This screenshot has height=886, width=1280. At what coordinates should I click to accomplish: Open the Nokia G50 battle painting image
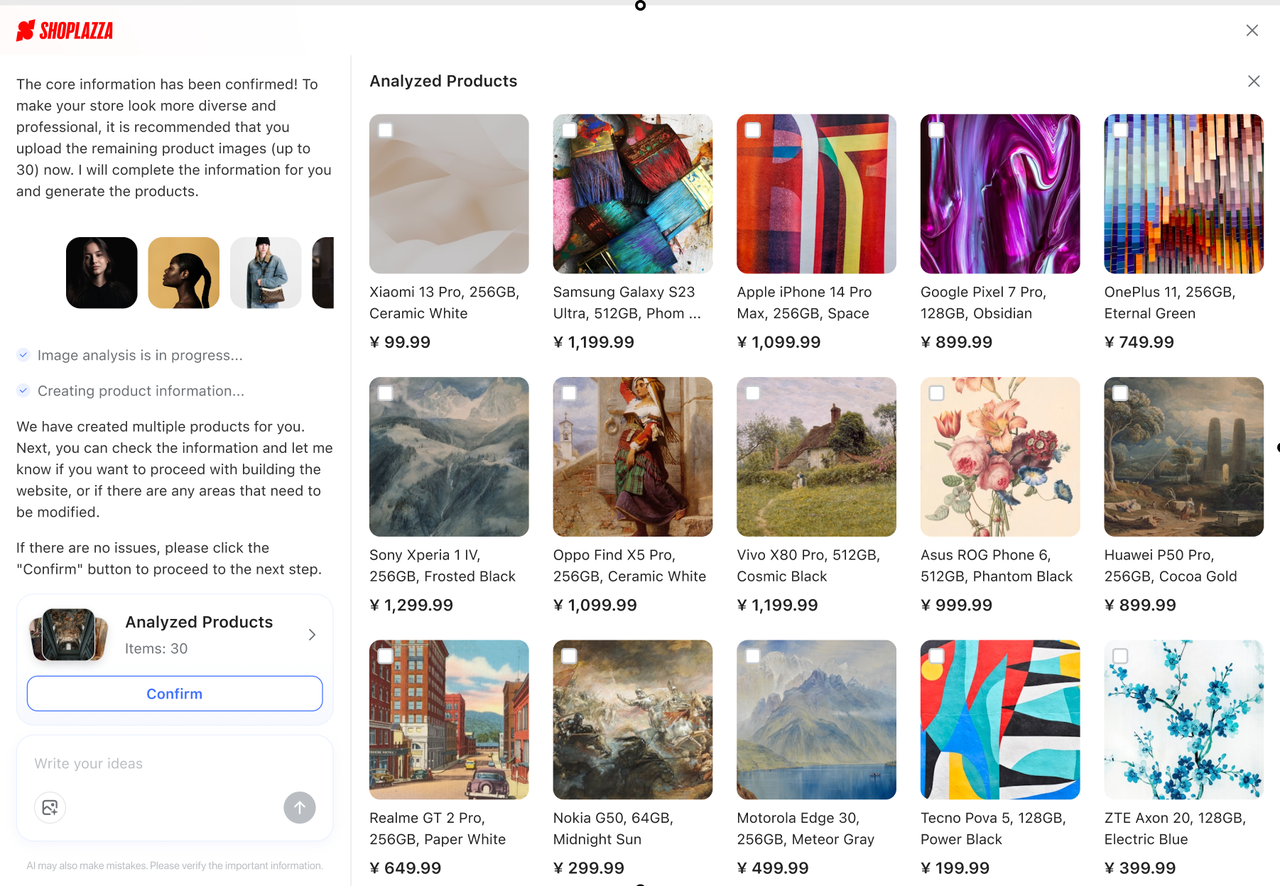click(633, 720)
